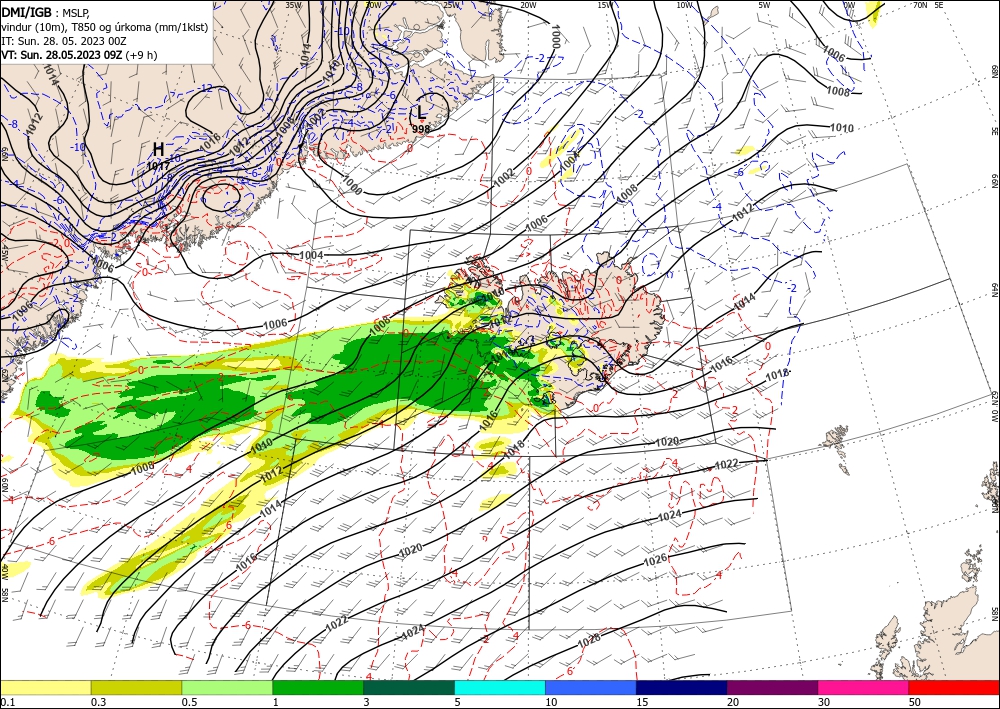Click the legend scale value '0.3'
Image resolution: width=1000 pixels, height=709 pixels.
(98, 702)
